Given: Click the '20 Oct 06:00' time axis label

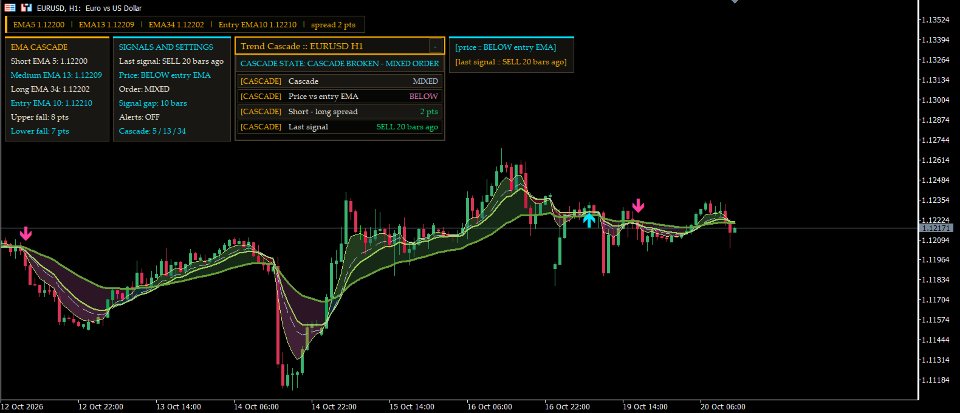Looking at the screenshot, I should tap(723, 406).
